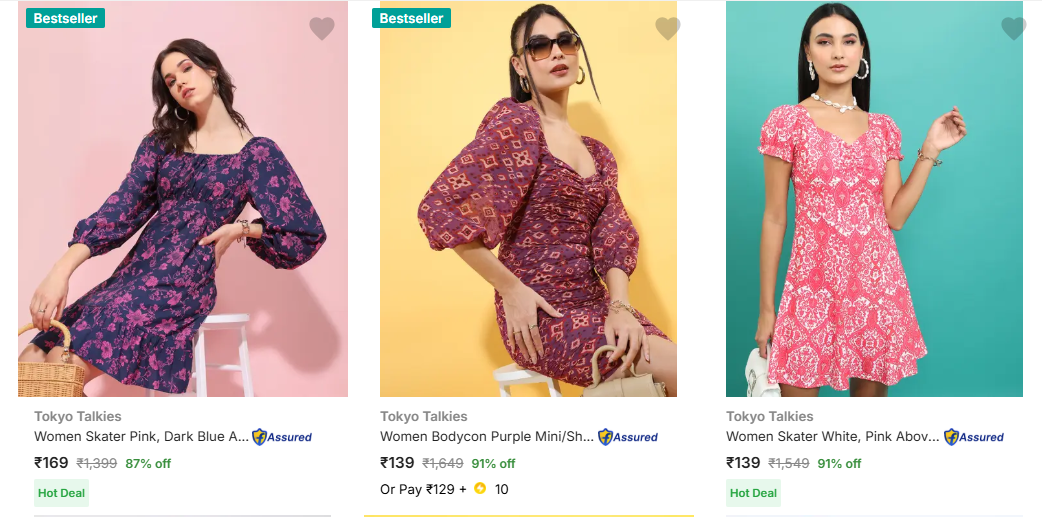Screen dimensions: 1042x517
Task: Open Women Bodycon Purple Mini title link
Action: (x=487, y=437)
